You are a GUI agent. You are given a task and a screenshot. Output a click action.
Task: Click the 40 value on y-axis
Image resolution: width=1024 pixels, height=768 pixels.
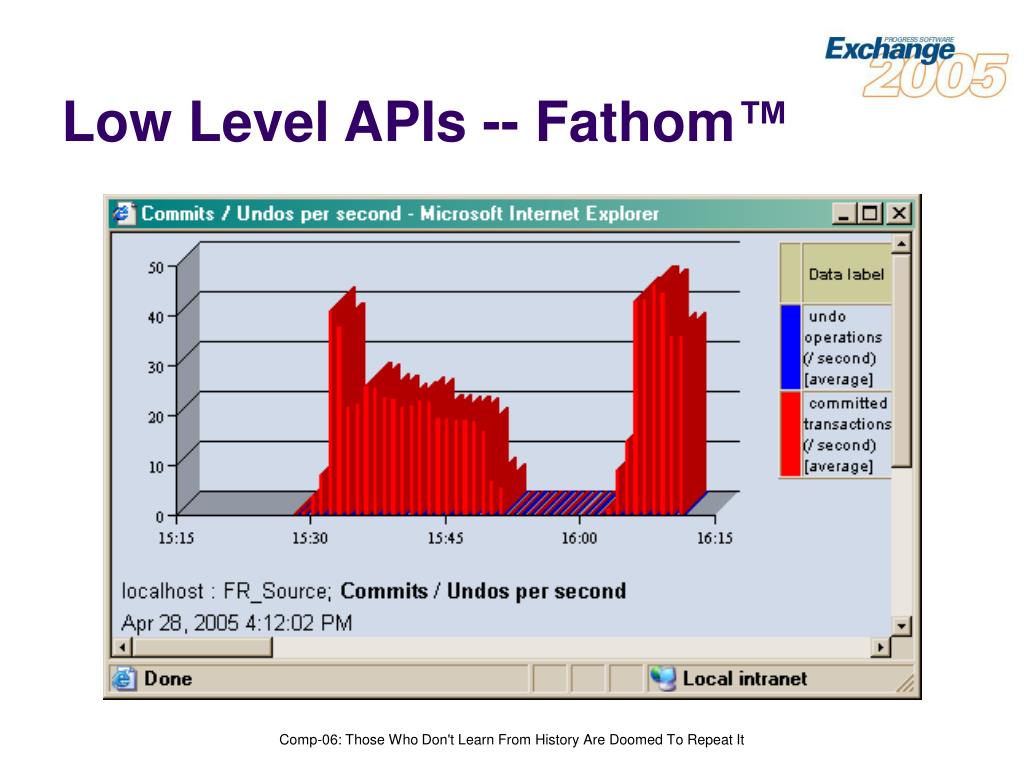pos(155,317)
